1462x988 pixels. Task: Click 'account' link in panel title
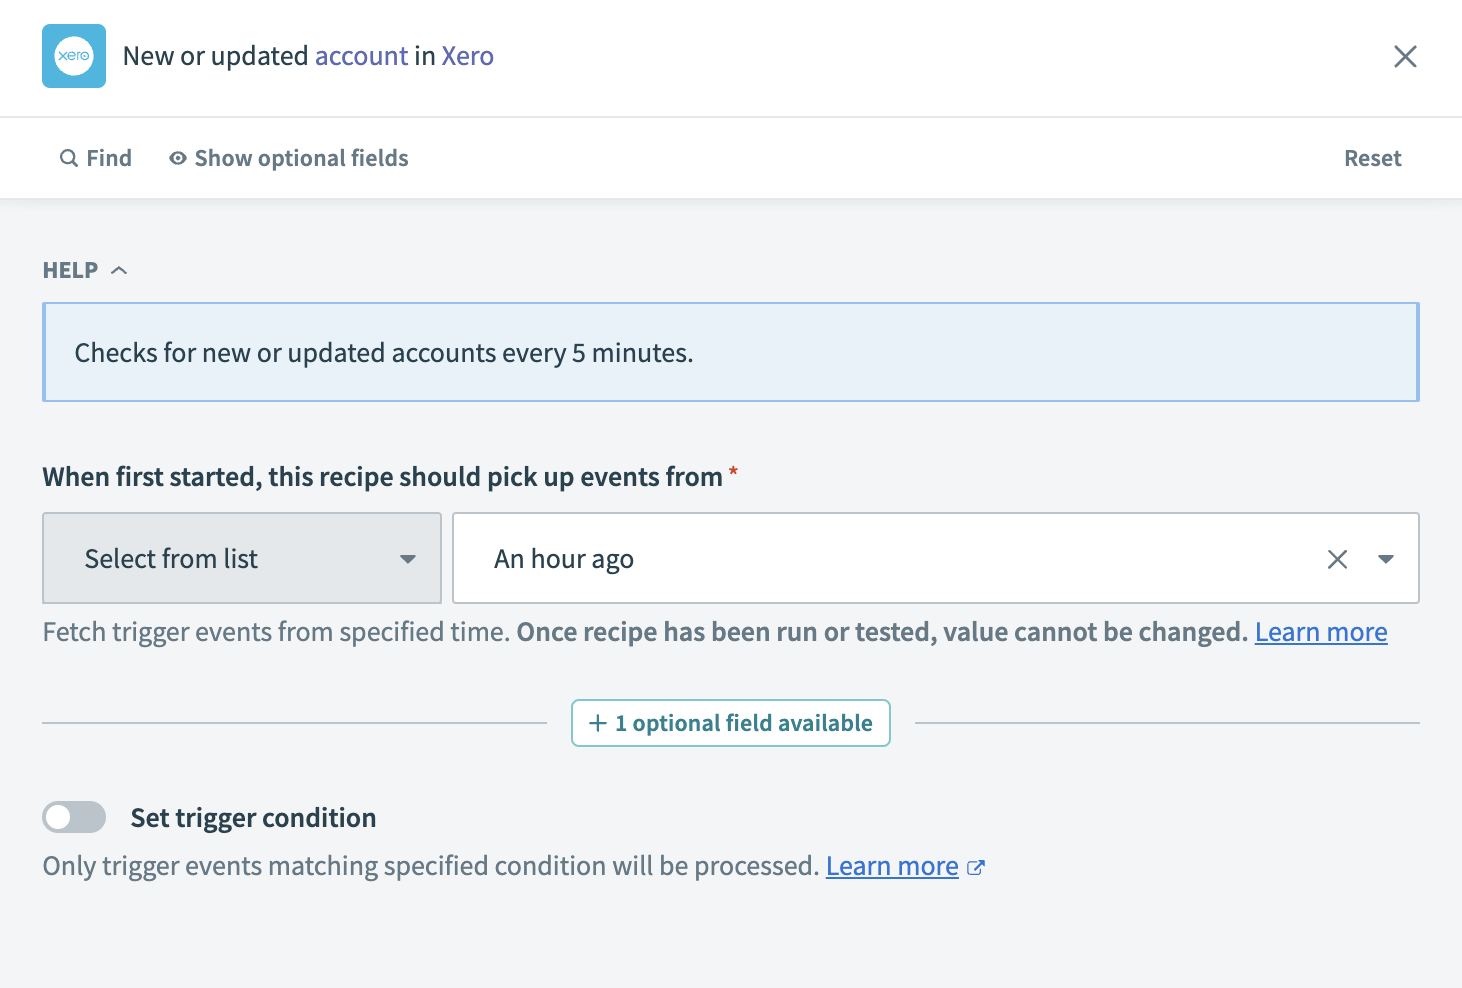click(x=361, y=56)
